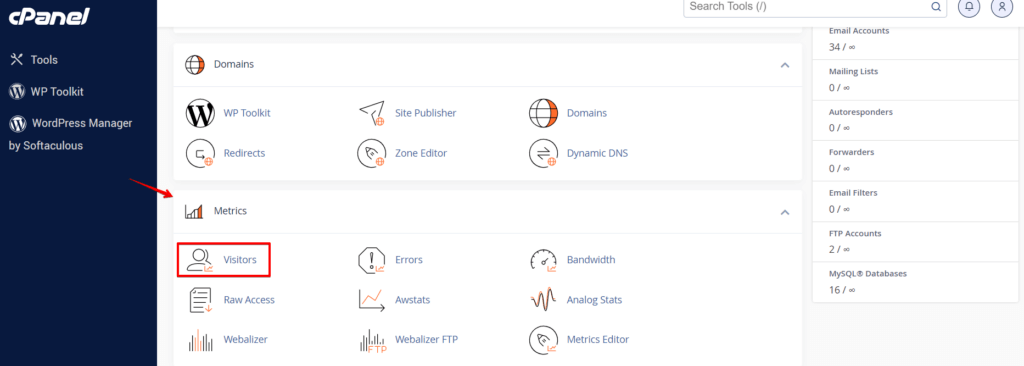Image resolution: width=1024 pixels, height=366 pixels.
Task: Open the Visitors metrics icon
Action: coord(200,259)
